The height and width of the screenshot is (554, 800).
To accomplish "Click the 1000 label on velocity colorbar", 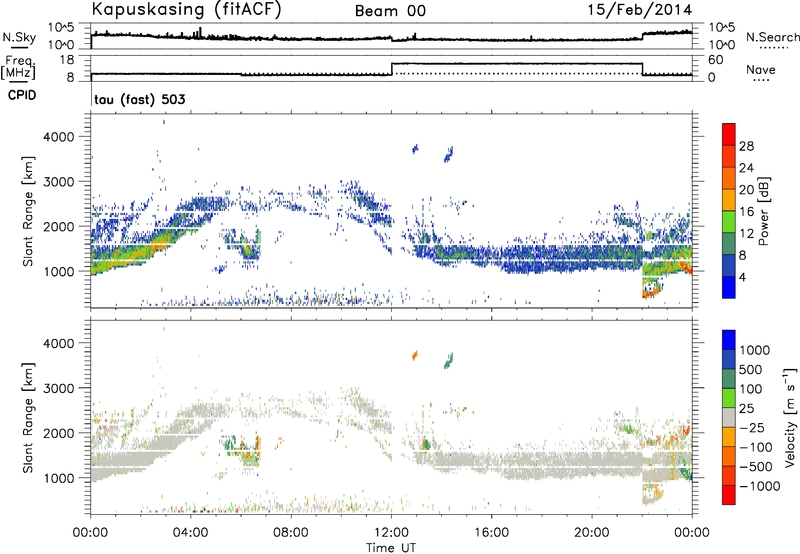I will [755, 350].
